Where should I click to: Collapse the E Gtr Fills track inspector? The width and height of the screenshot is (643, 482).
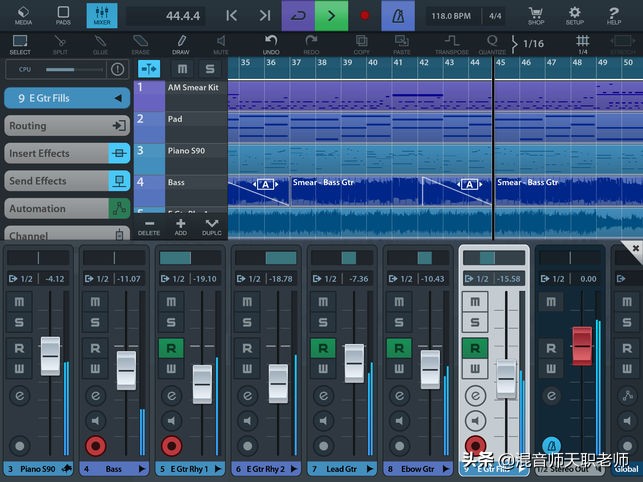[x=118, y=98]
